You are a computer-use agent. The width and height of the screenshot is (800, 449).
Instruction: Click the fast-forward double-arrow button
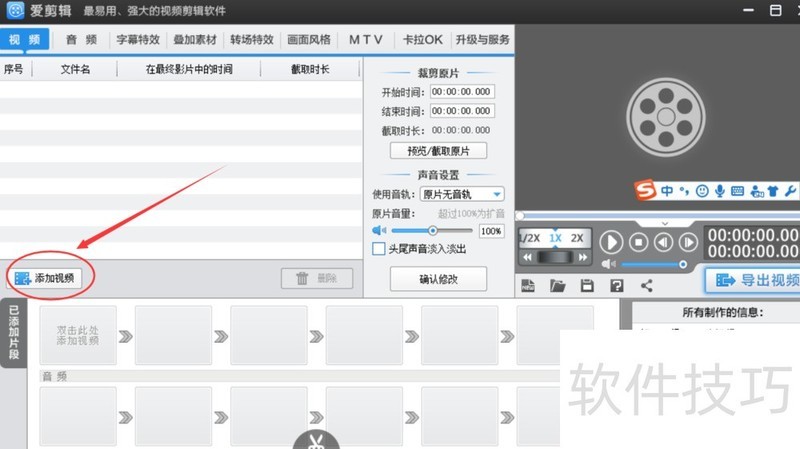[x=582, y=258]
